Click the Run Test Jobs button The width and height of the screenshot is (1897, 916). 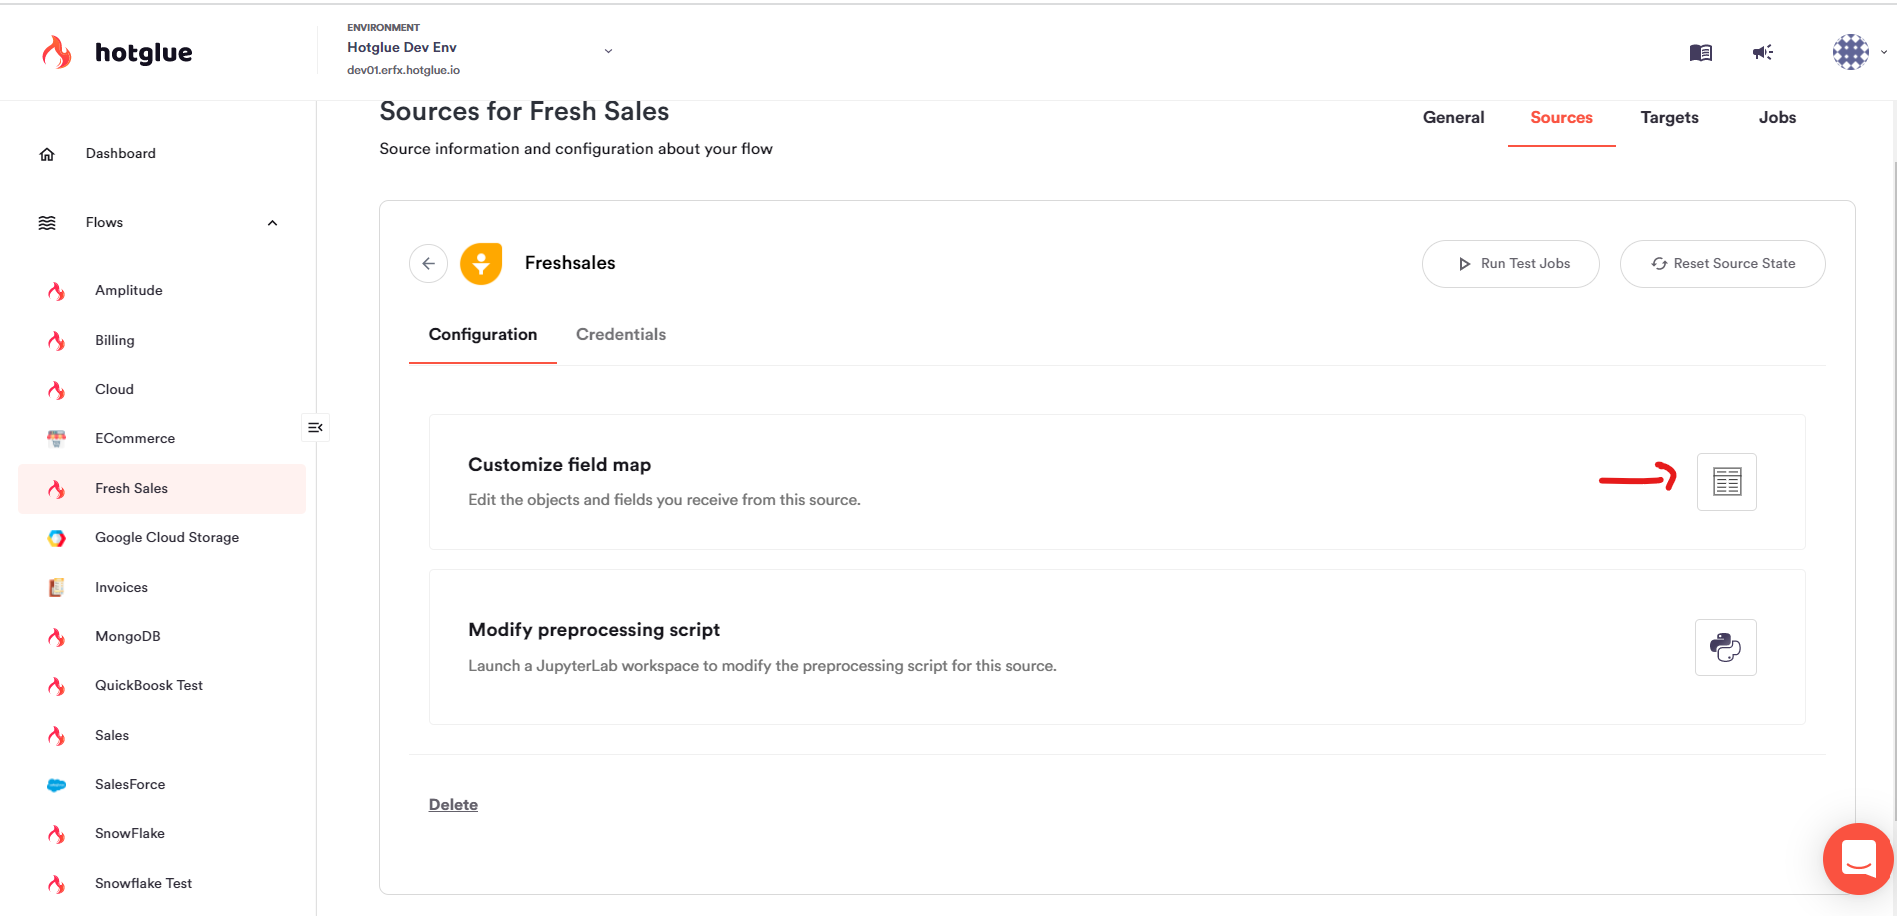click(1510, 264)
